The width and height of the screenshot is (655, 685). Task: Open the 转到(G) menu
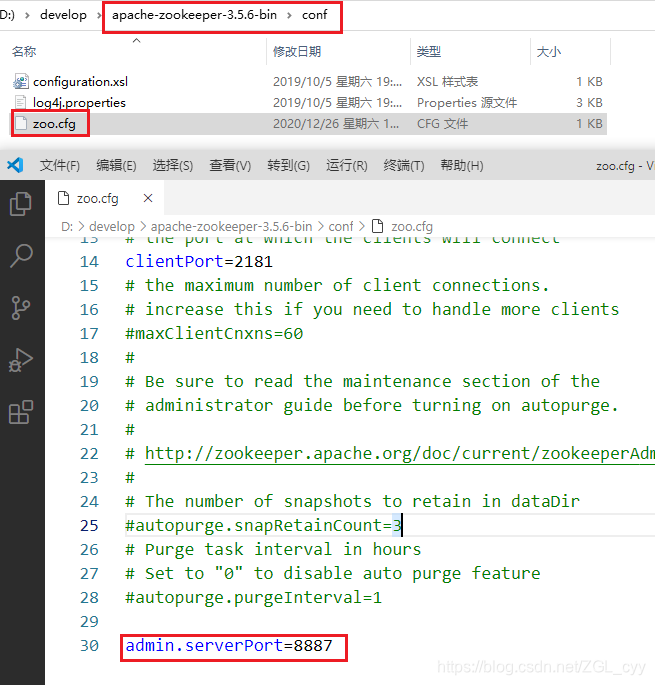tap(288, 166)
